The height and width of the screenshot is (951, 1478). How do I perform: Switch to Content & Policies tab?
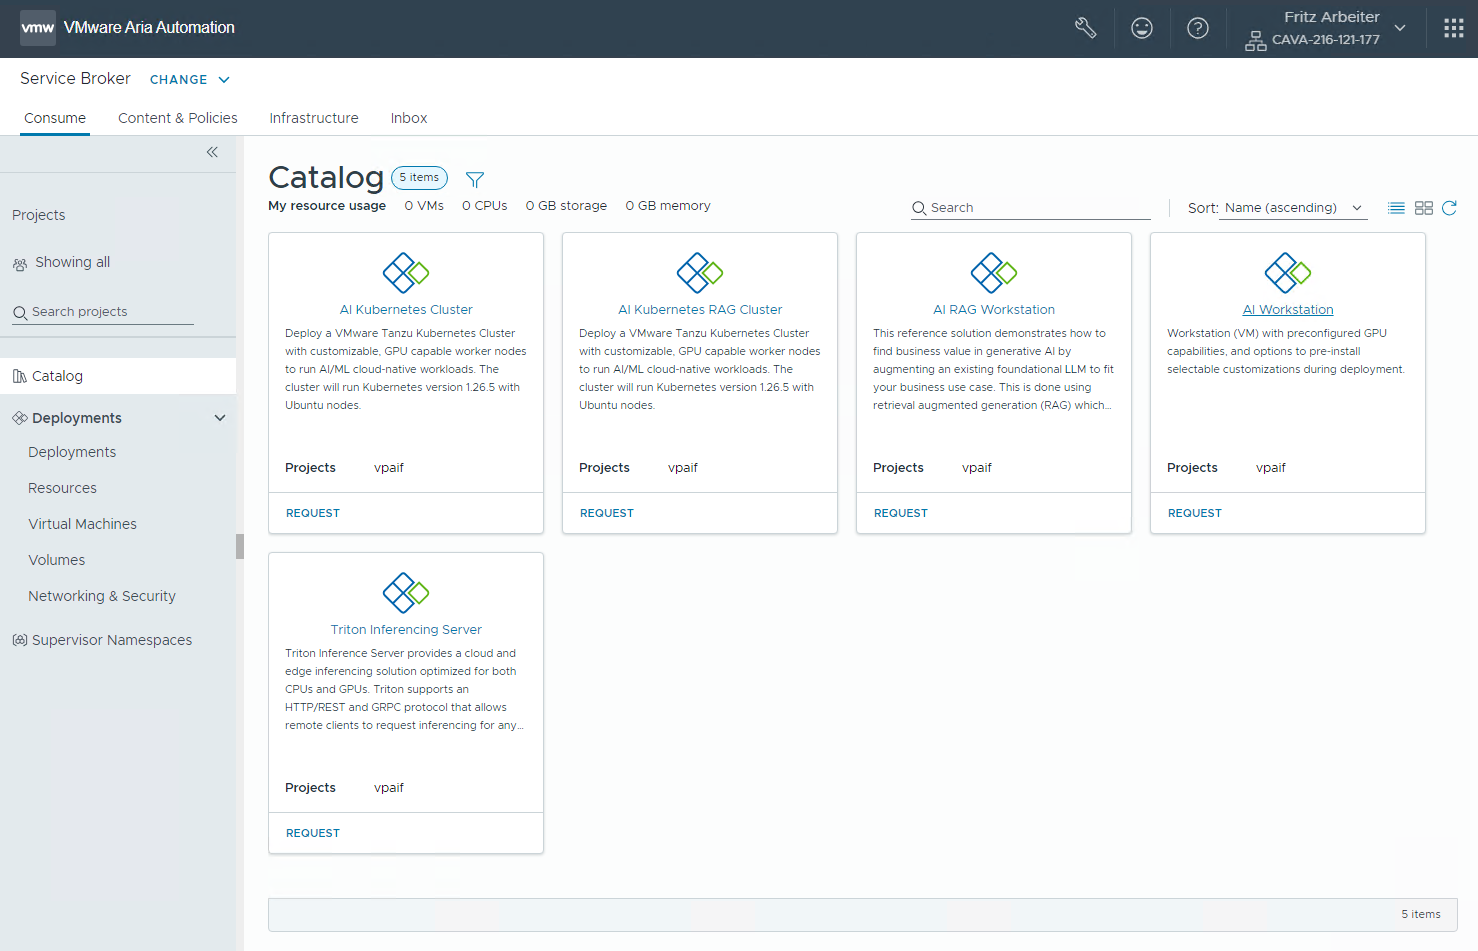(x=178, y=118)
